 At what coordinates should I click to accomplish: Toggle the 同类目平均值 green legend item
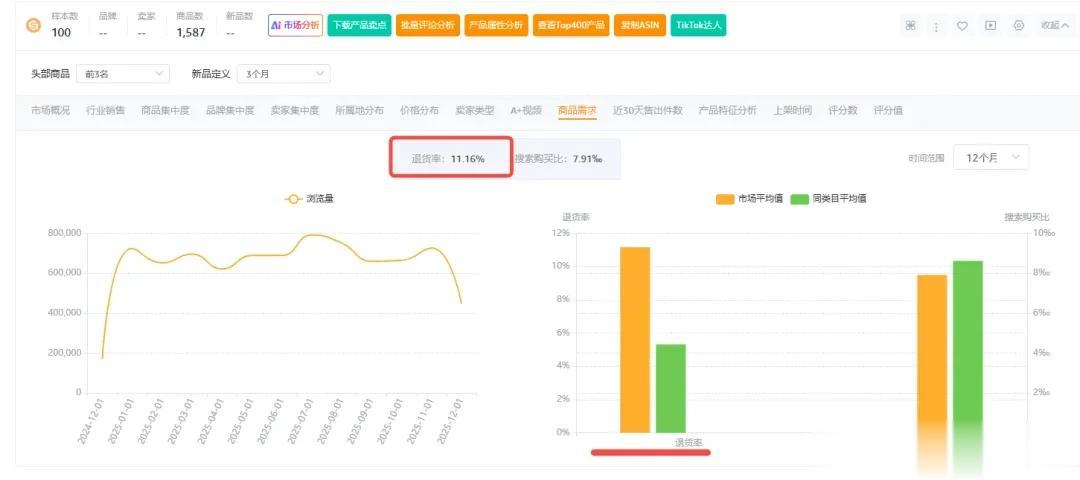click(828, 198)
